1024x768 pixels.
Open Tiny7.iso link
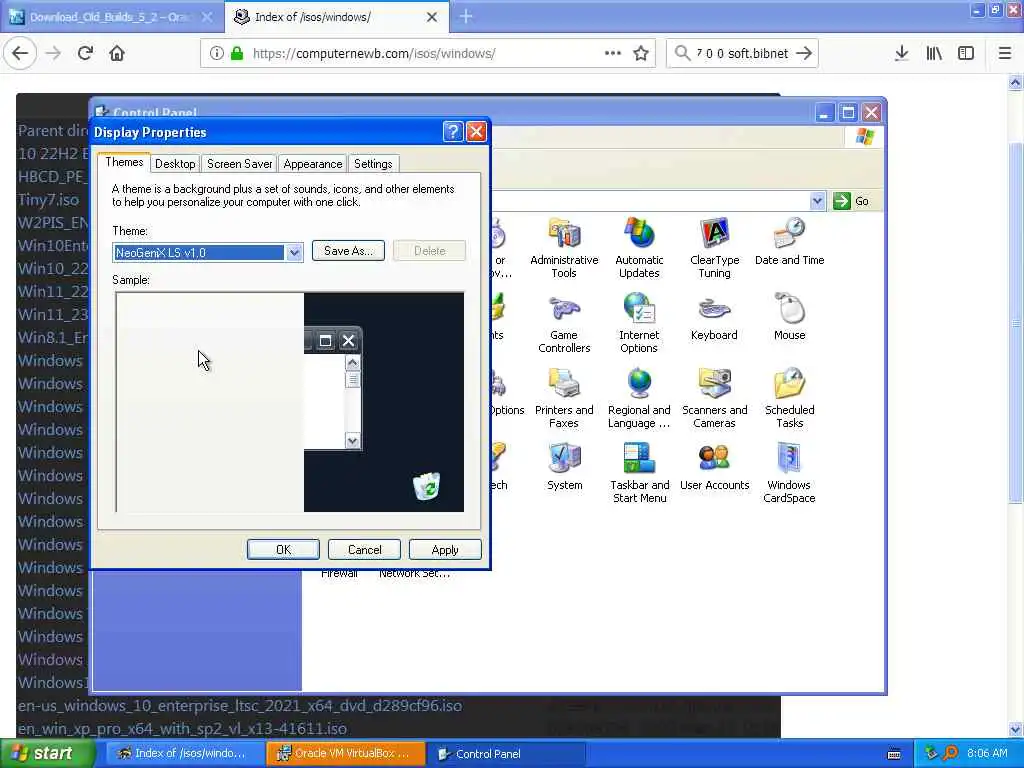click(x=48, y=199)
